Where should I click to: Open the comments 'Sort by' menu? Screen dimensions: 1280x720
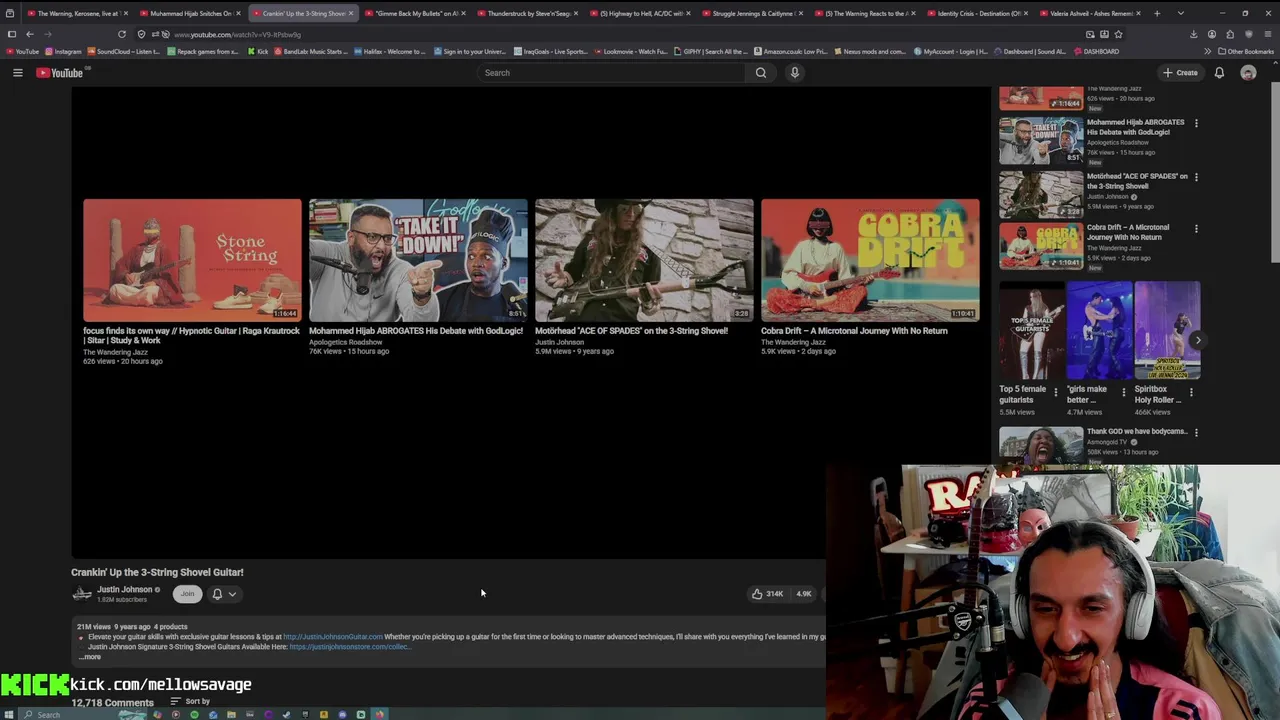tap(192, 702)
